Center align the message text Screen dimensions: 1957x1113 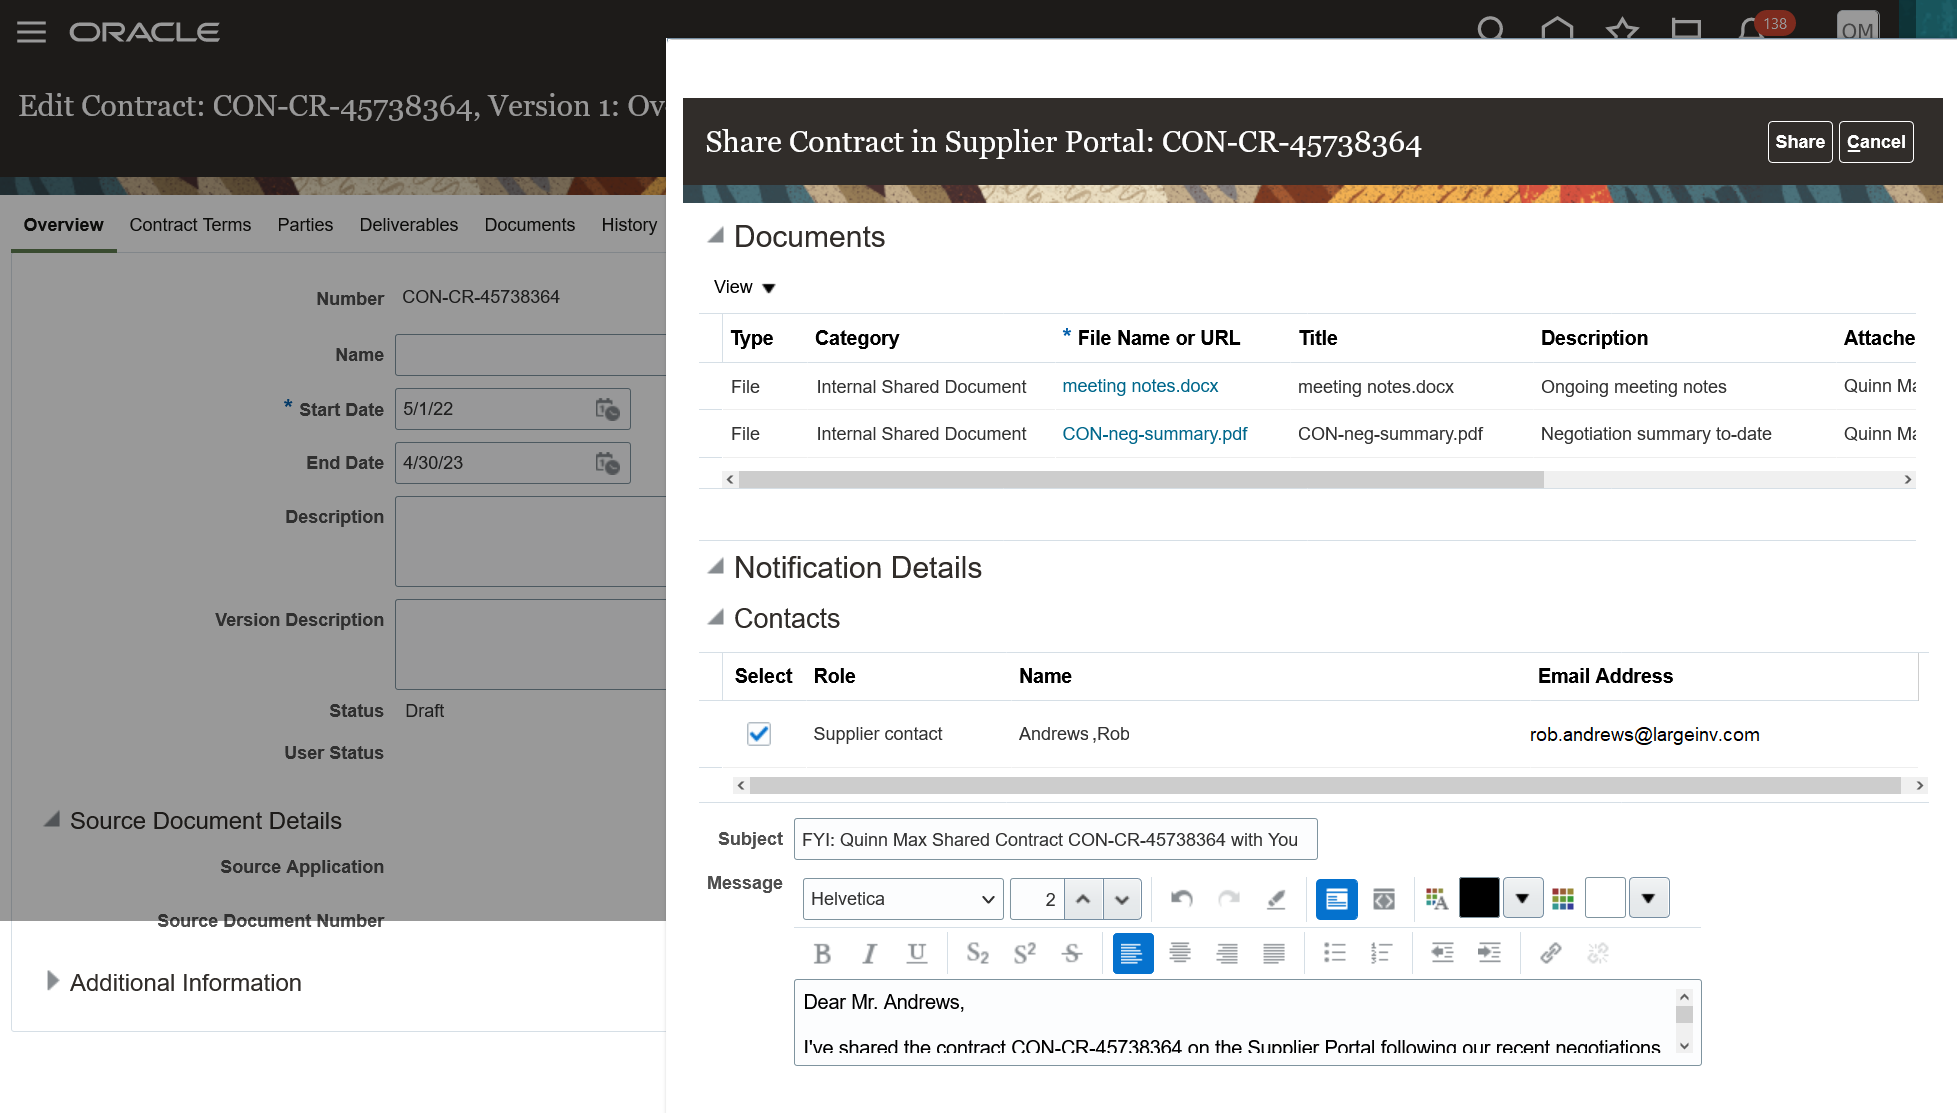pyautogui.click(x=1180, y=953)
